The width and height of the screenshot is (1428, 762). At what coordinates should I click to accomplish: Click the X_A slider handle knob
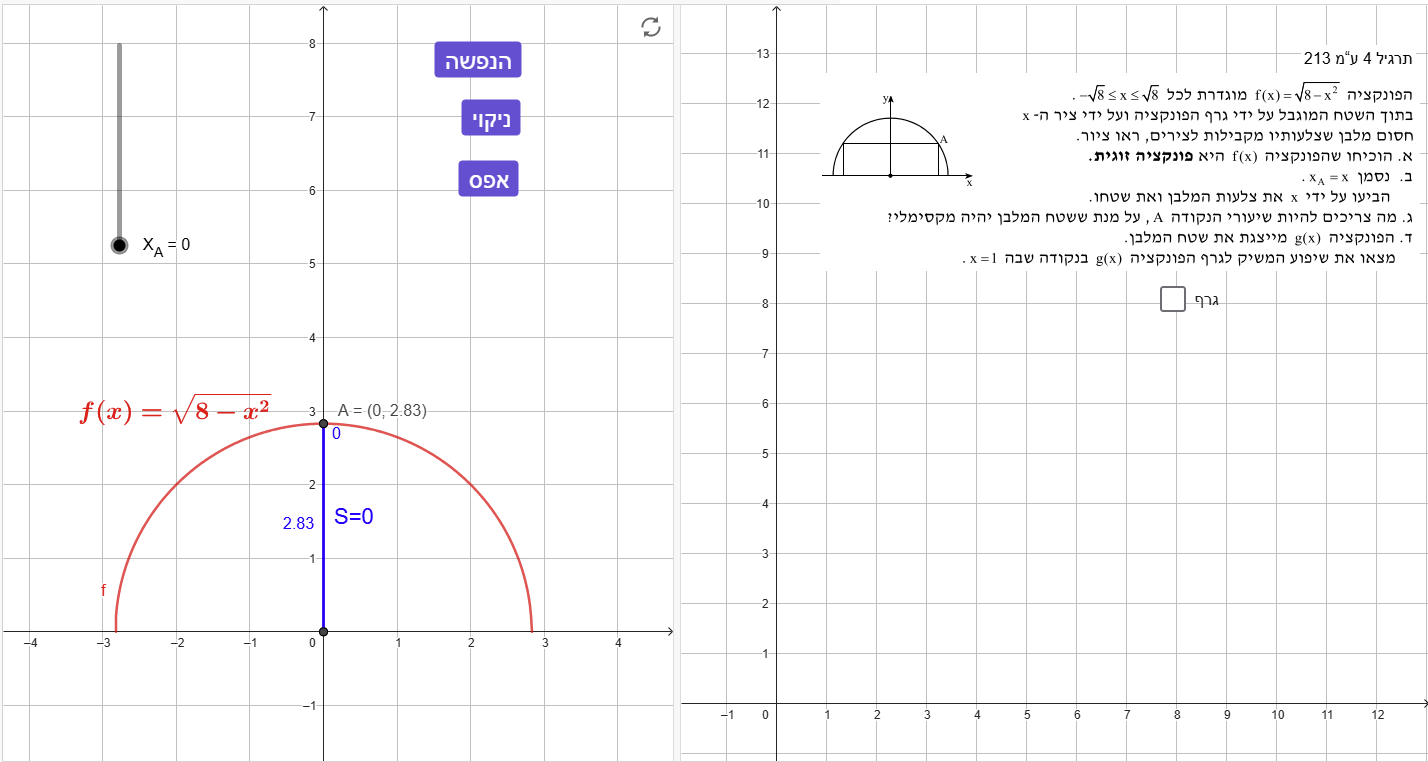119,245
